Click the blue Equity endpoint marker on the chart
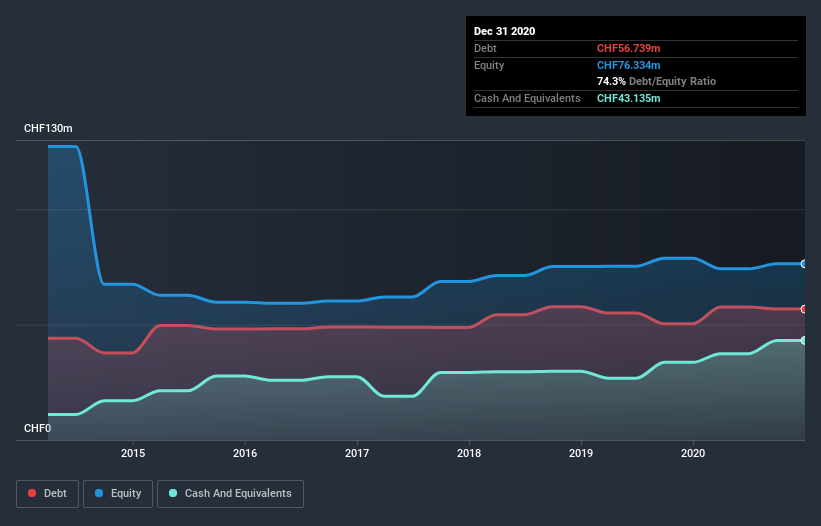Viewport: 821px width, 526px height. (x=804, y=264)
